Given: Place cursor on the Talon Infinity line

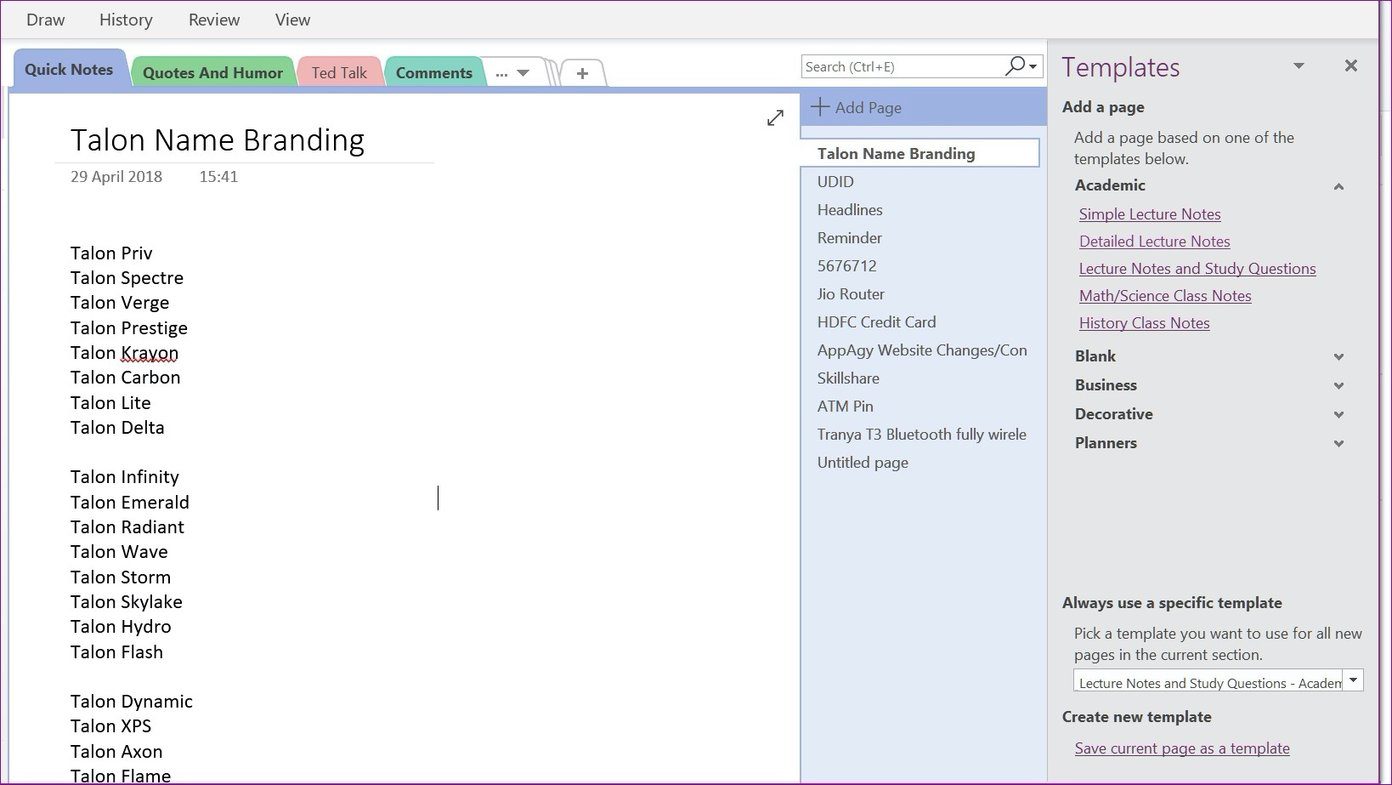Looking at the screenshot, I should click(x=124, y=476).
